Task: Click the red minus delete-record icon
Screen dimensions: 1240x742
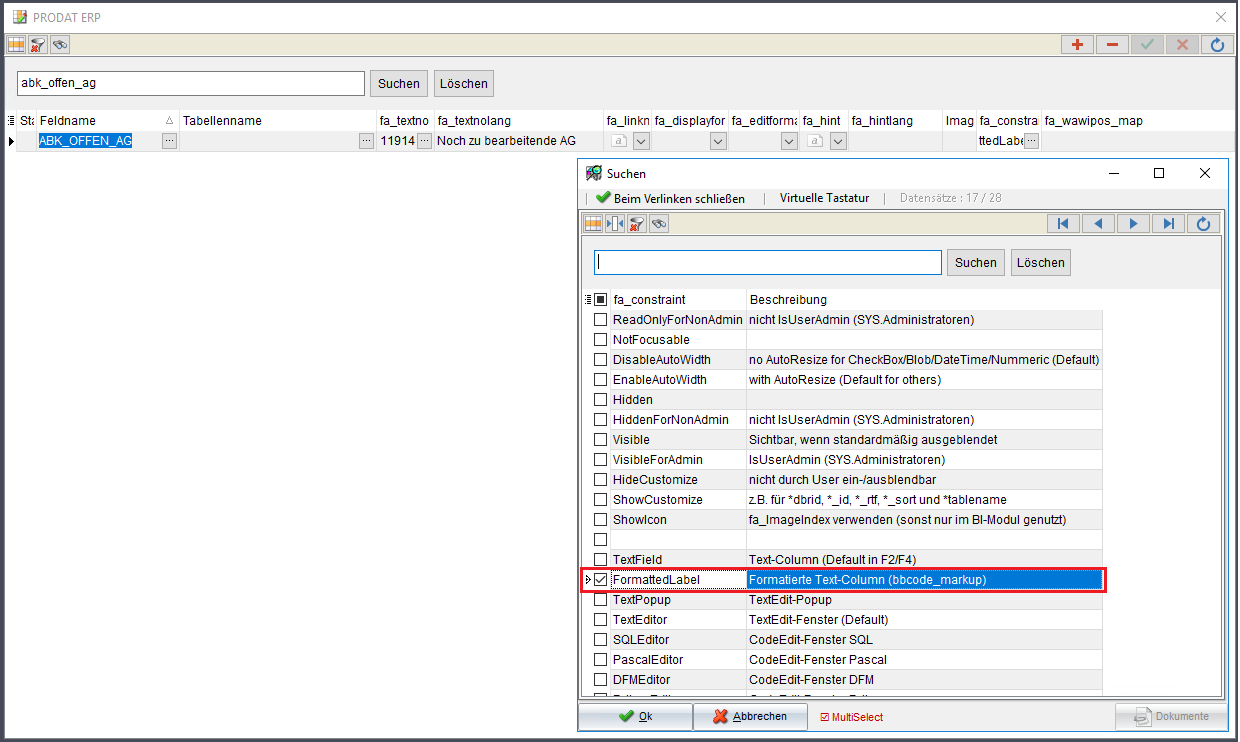Action: tap(1112, 45)
